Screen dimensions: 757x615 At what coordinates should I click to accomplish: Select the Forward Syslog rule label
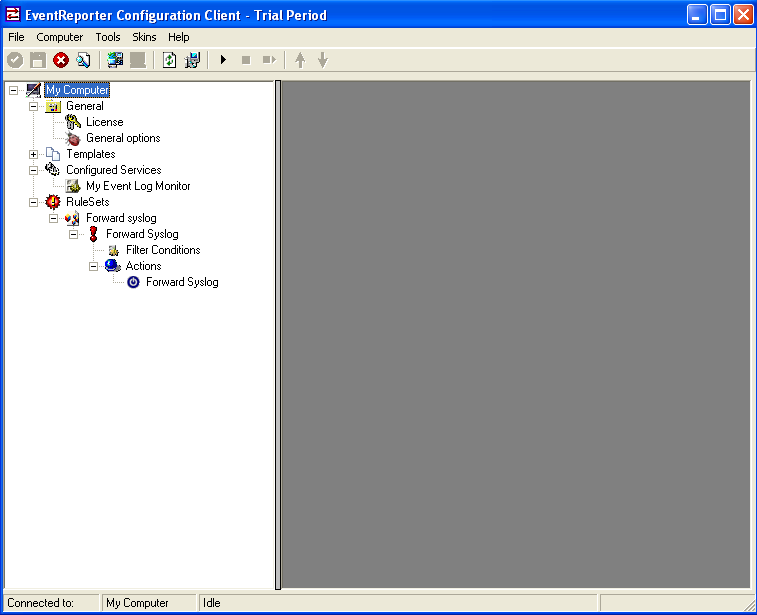coord(142,234)
